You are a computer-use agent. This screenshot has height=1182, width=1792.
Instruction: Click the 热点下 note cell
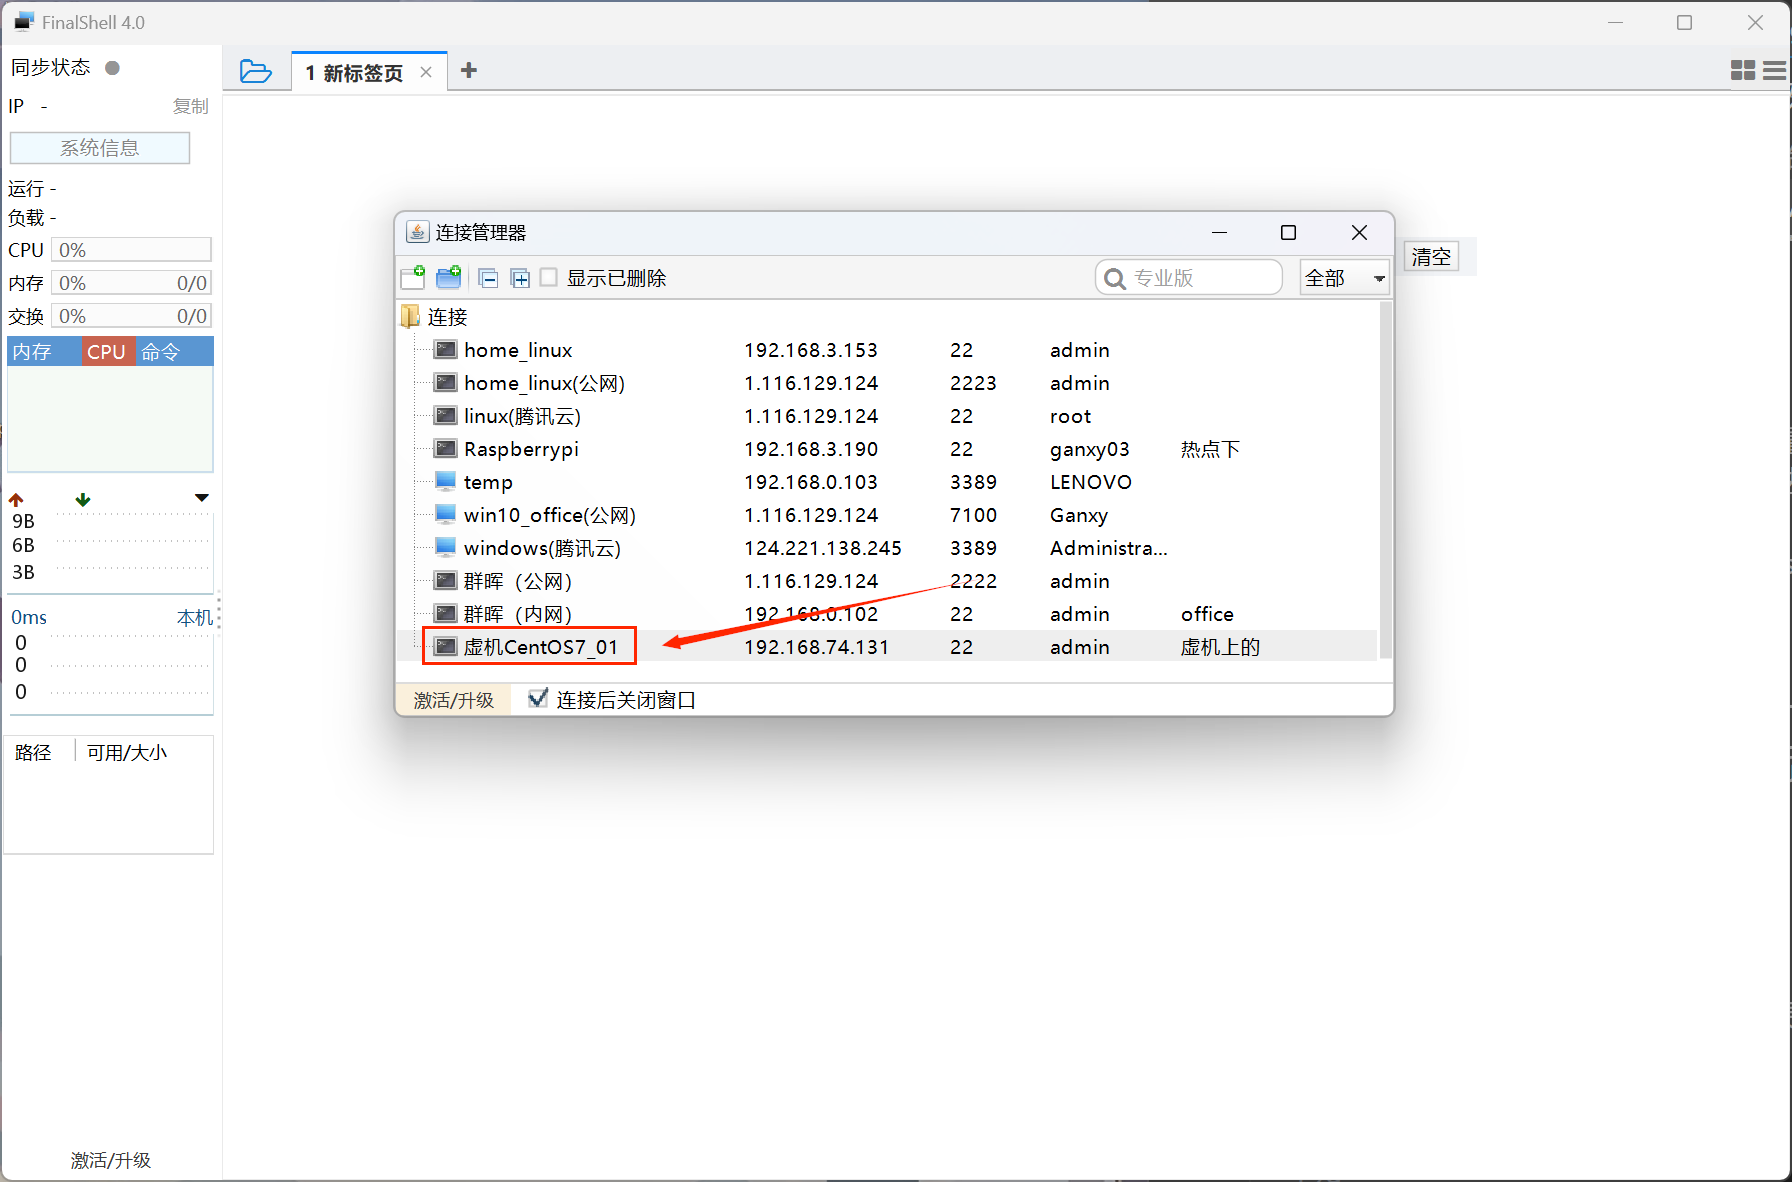click(x=1210, y=449)
